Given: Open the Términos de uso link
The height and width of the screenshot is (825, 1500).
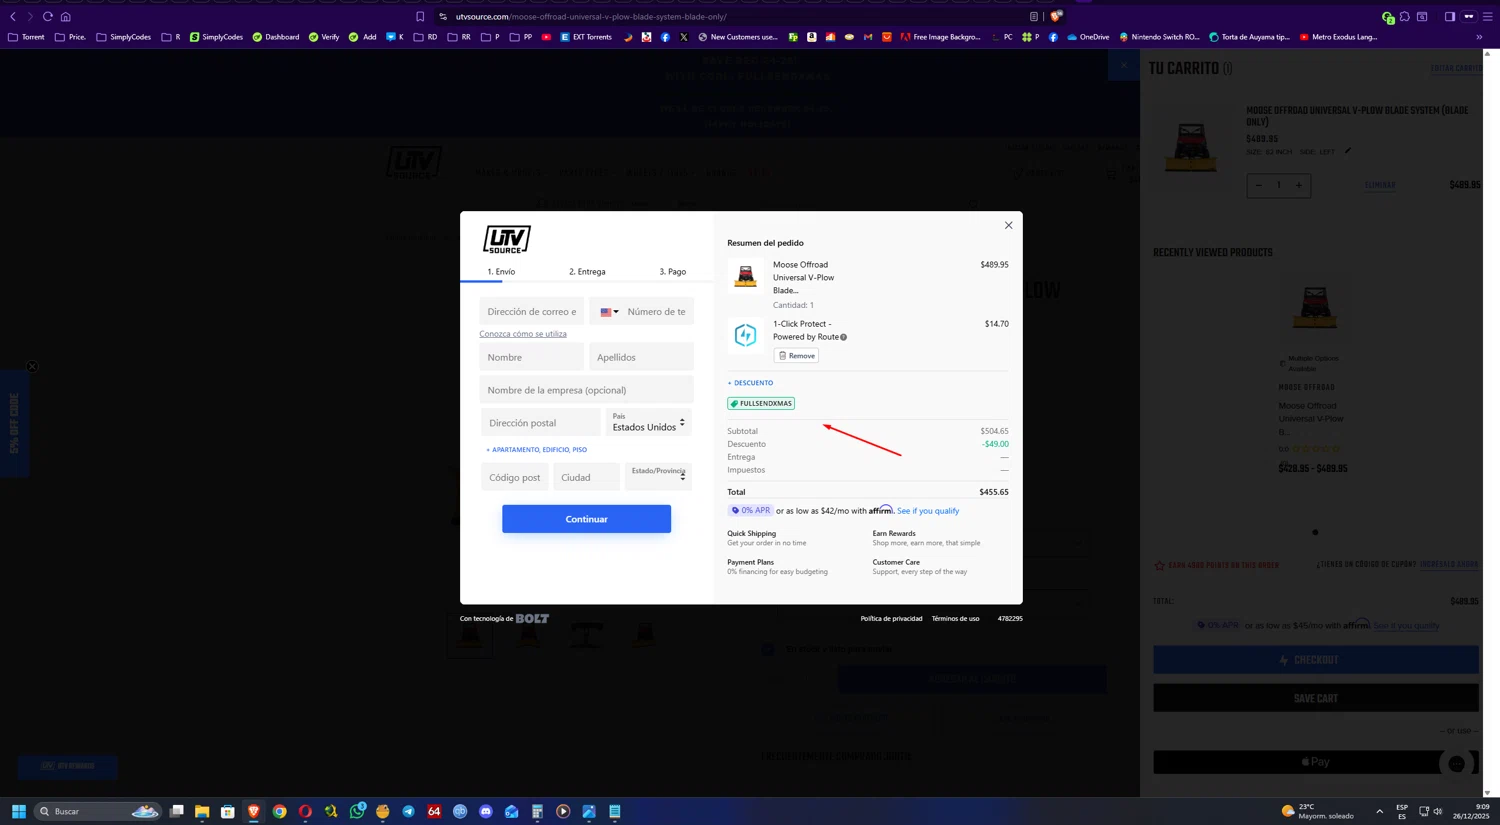Looking at the screenshot, I should [955, 619].
